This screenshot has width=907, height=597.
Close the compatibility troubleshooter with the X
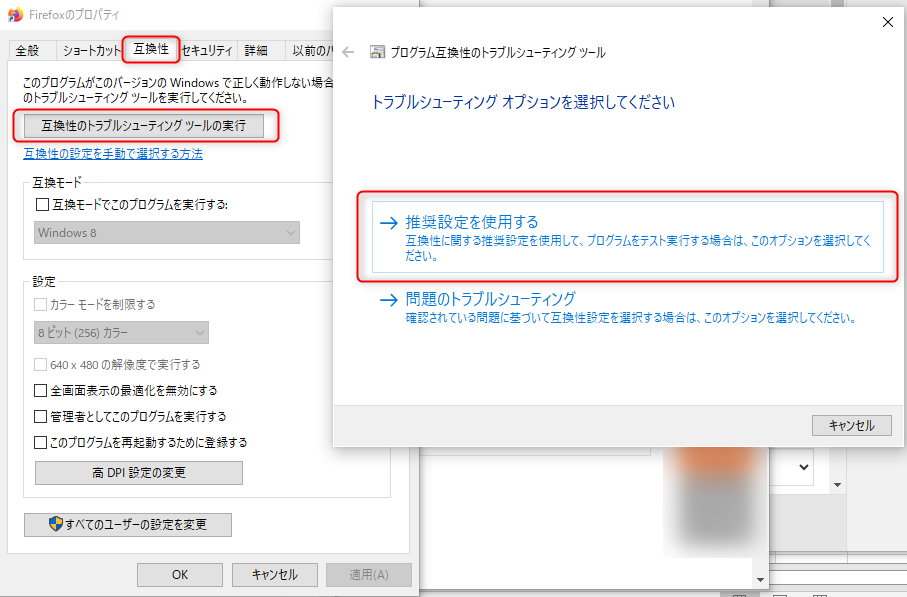click(886, 22)
